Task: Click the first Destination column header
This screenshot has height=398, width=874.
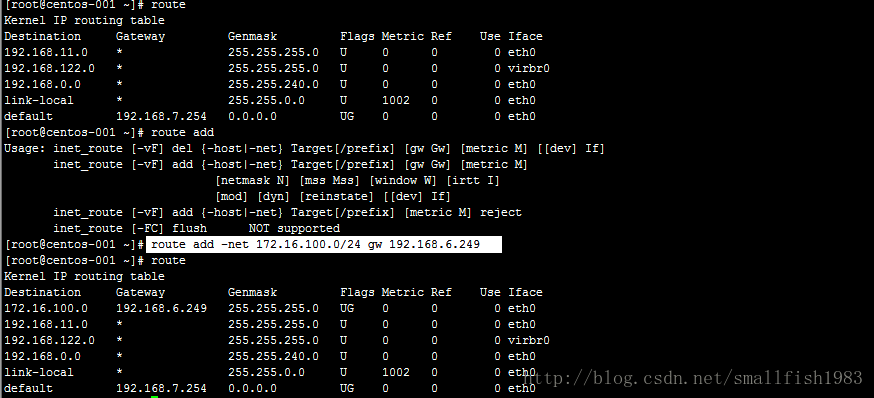Action: pyautogui.click(x=42, y=36)
